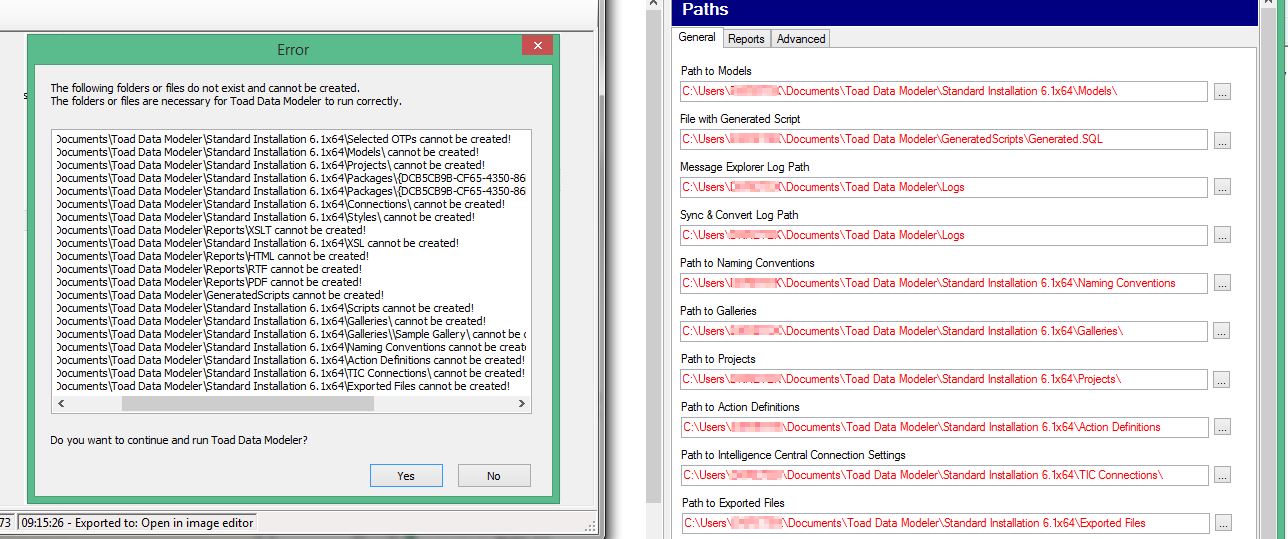Click the Intelligence Central Connection Settings field
Viewport: 1288px width, 539px height.
point(943,475)
